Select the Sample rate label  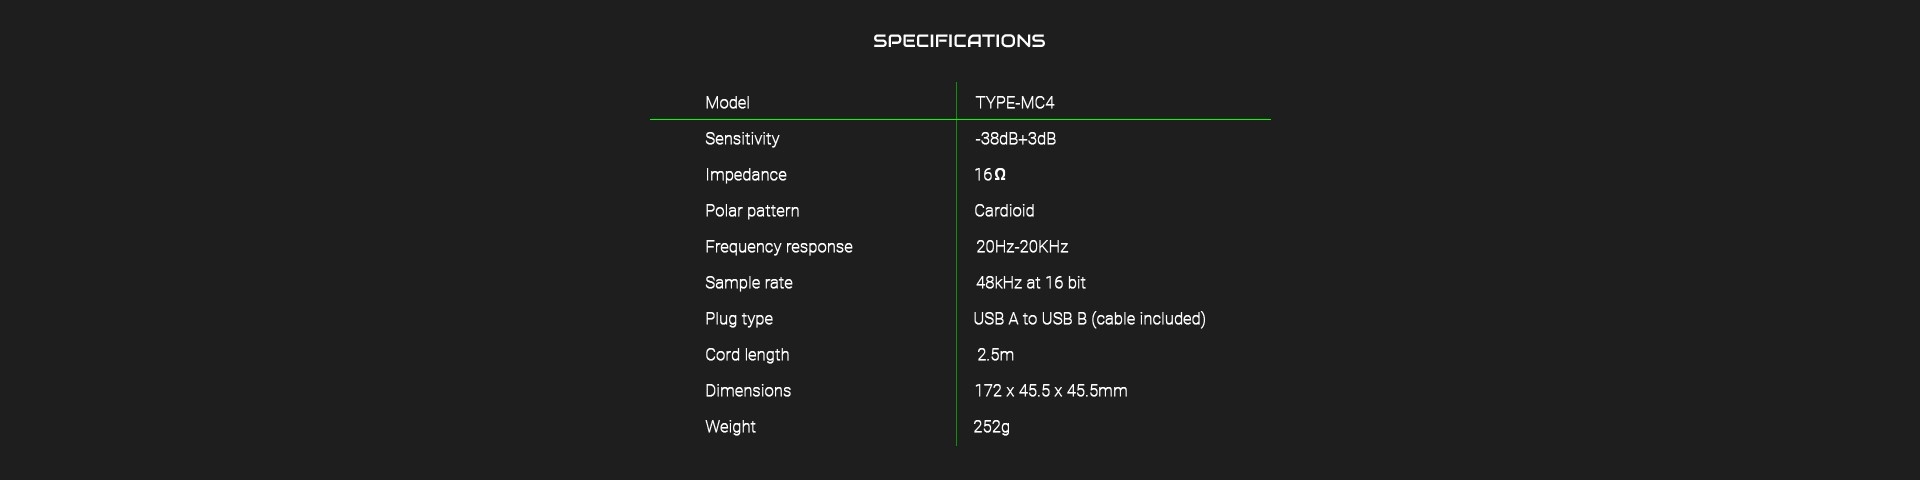click(749, 283)
